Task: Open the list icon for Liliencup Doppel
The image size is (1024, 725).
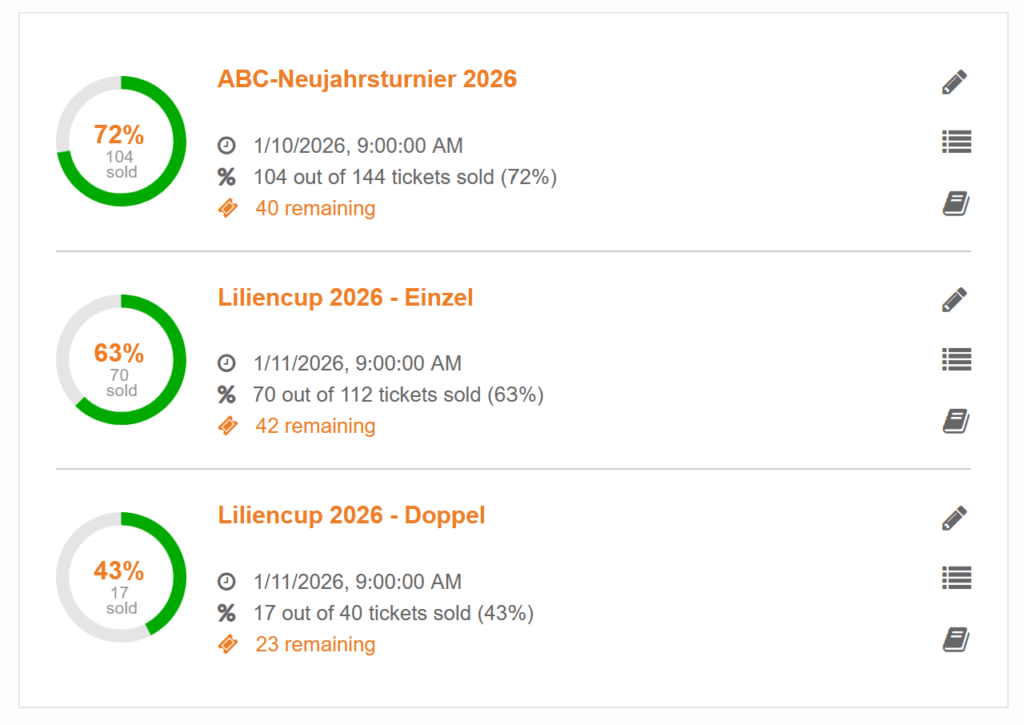Action: tap(956, 577)
